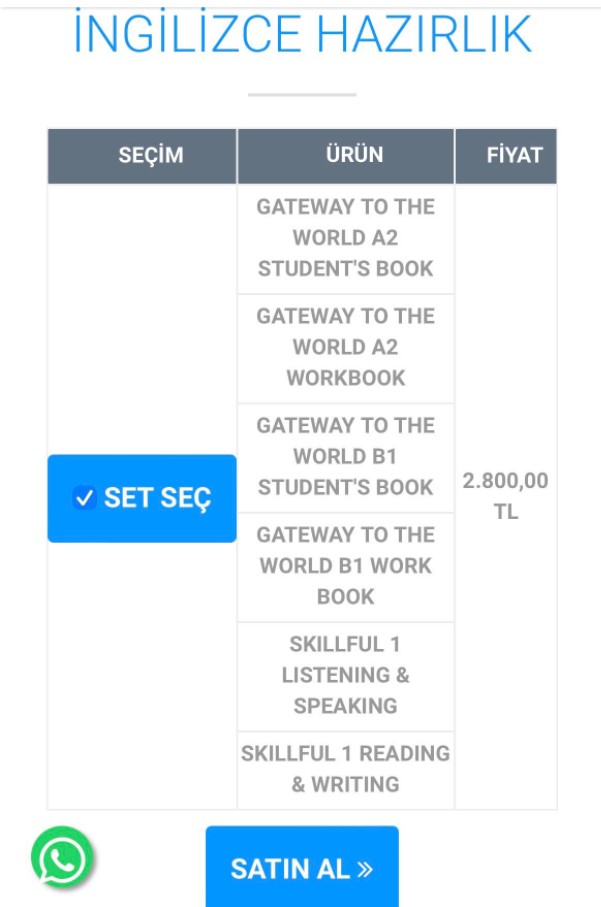Select Skillful 1 Reading & Writing row

345,768
